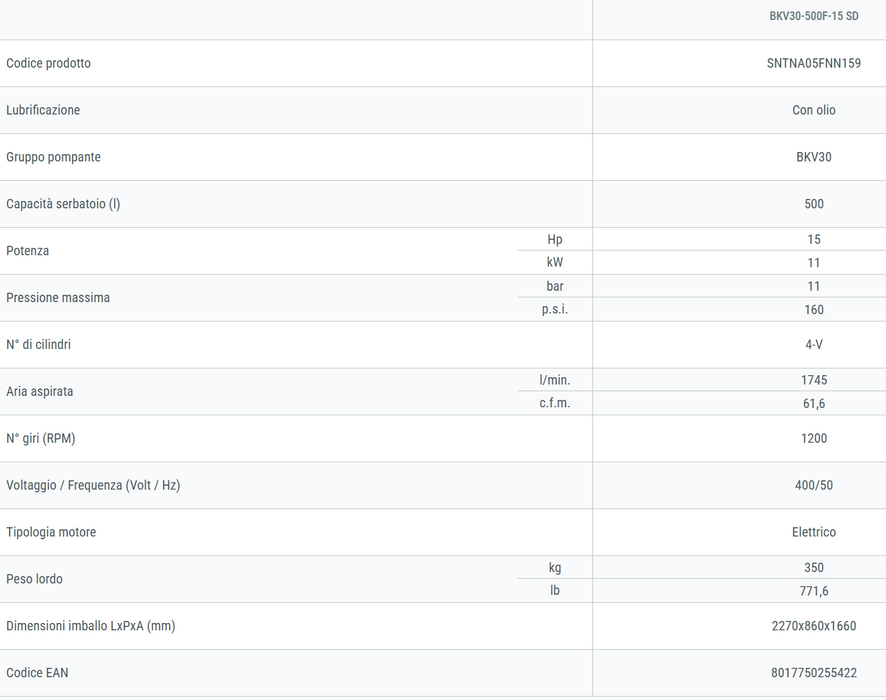Click the kW unit cell
Viewport: 886px width, 700px height.
555,262
